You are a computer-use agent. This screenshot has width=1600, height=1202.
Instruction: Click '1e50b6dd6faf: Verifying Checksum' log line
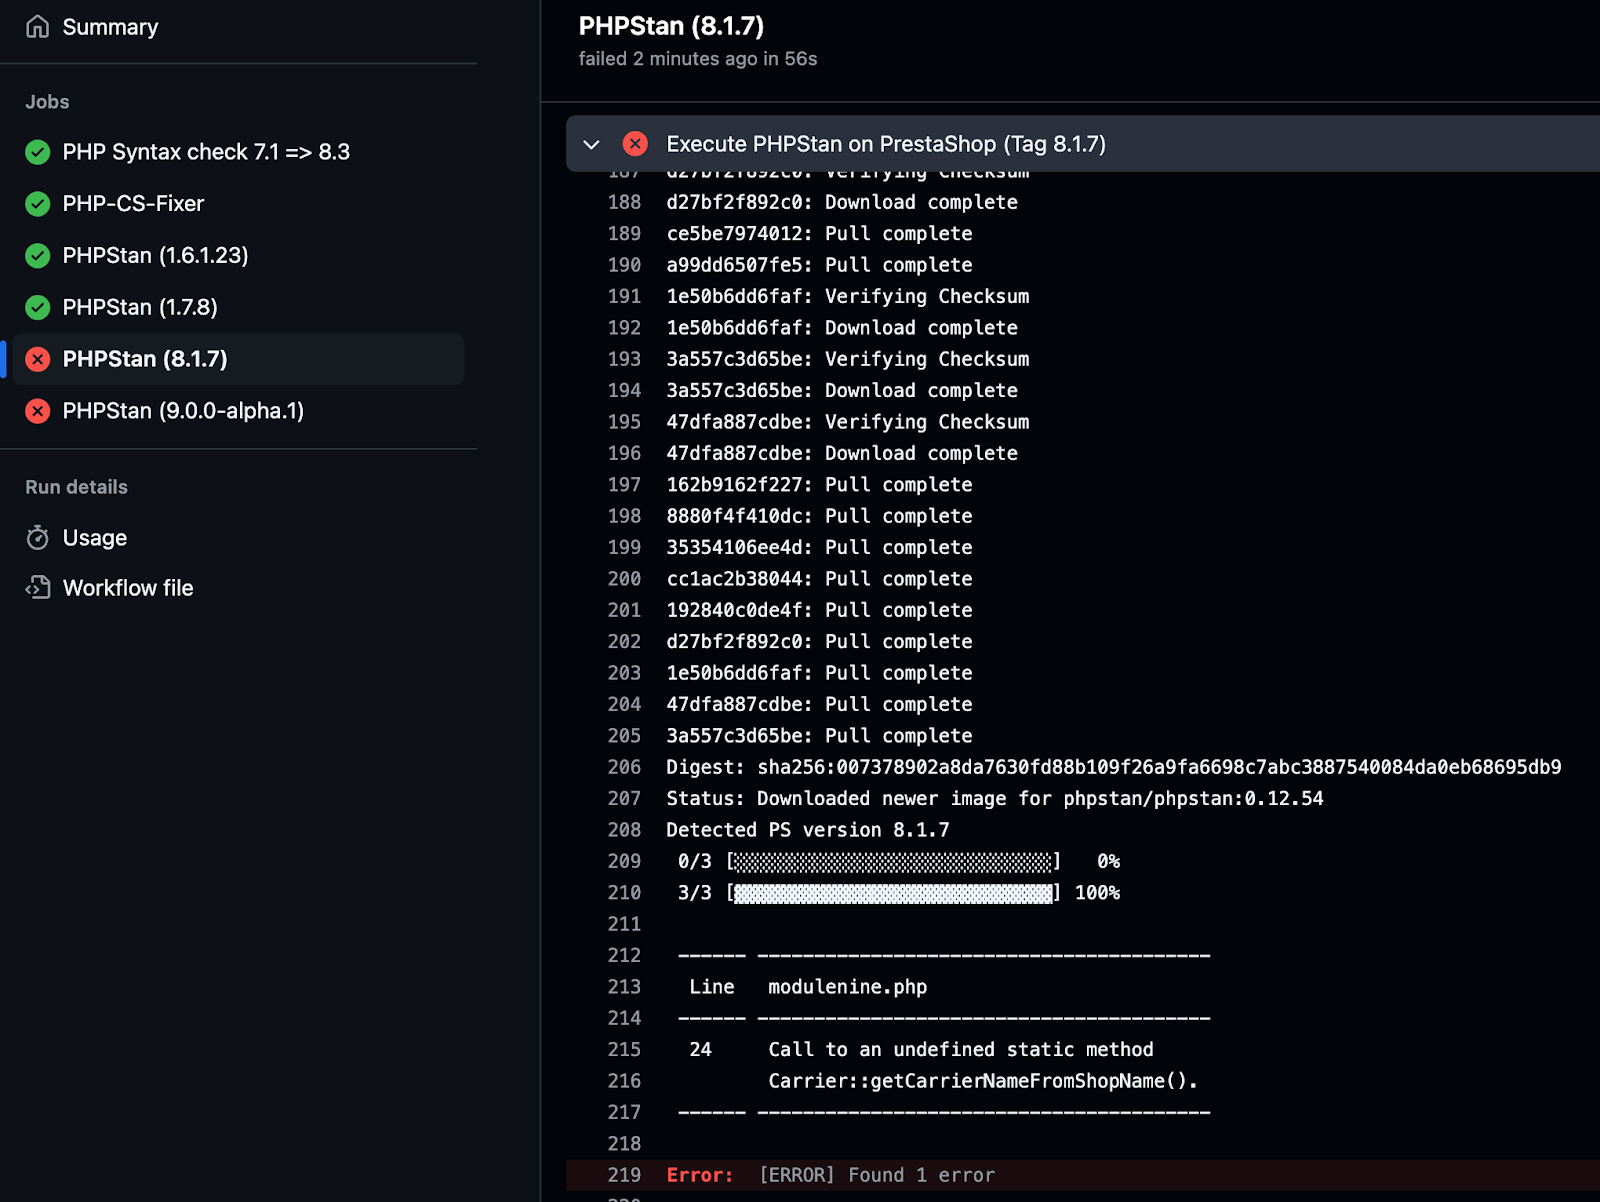pos(848,296)
